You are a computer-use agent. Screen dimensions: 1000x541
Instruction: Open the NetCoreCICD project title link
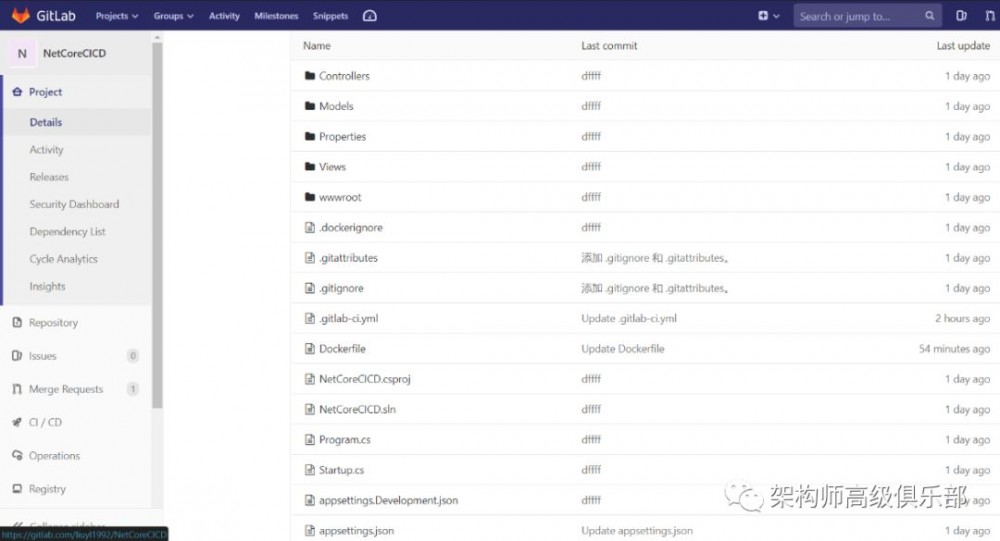point(75,54)
